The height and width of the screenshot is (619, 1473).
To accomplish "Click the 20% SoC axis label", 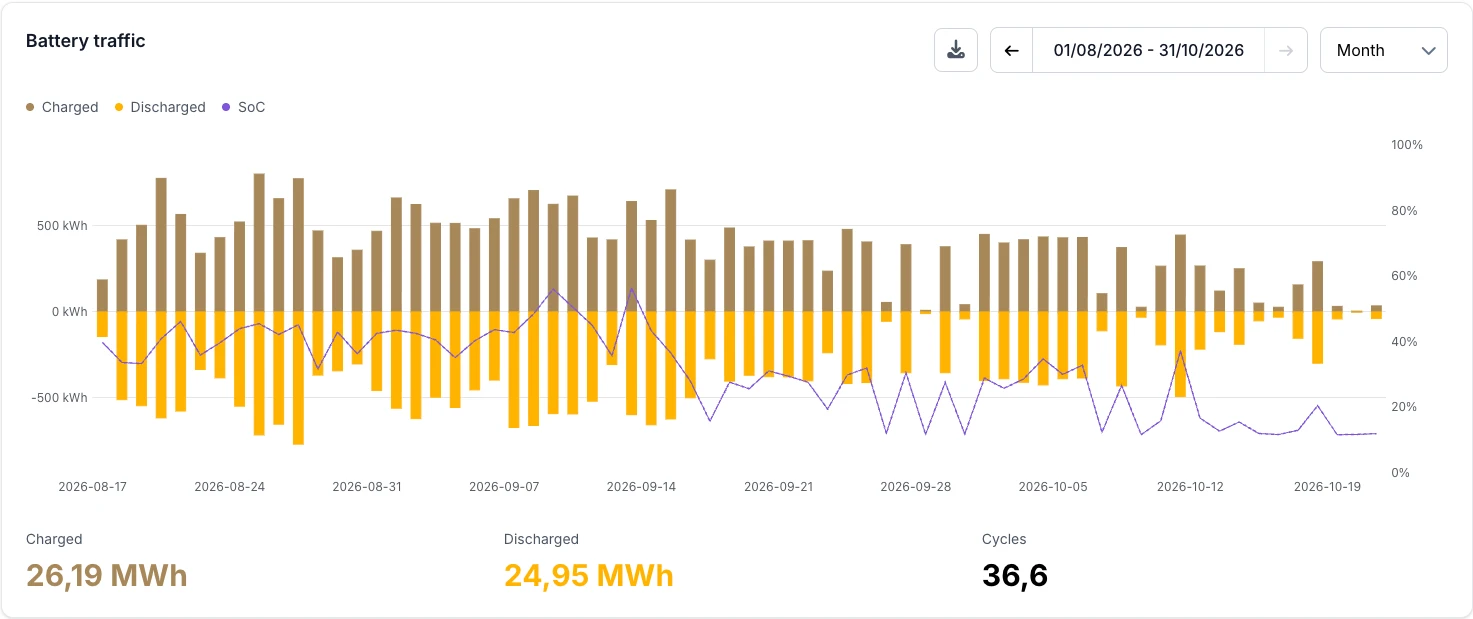I will coord(1405,407).
